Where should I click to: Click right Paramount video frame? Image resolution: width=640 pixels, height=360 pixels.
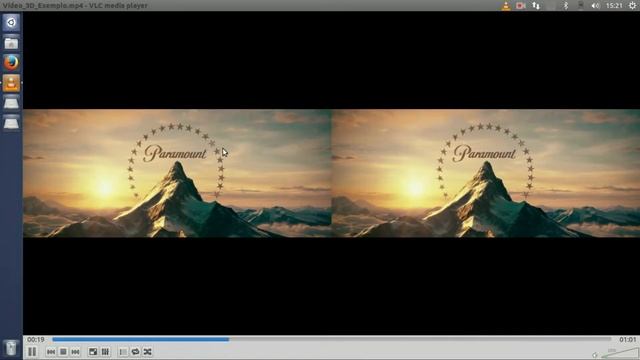(x=486, y=173)
